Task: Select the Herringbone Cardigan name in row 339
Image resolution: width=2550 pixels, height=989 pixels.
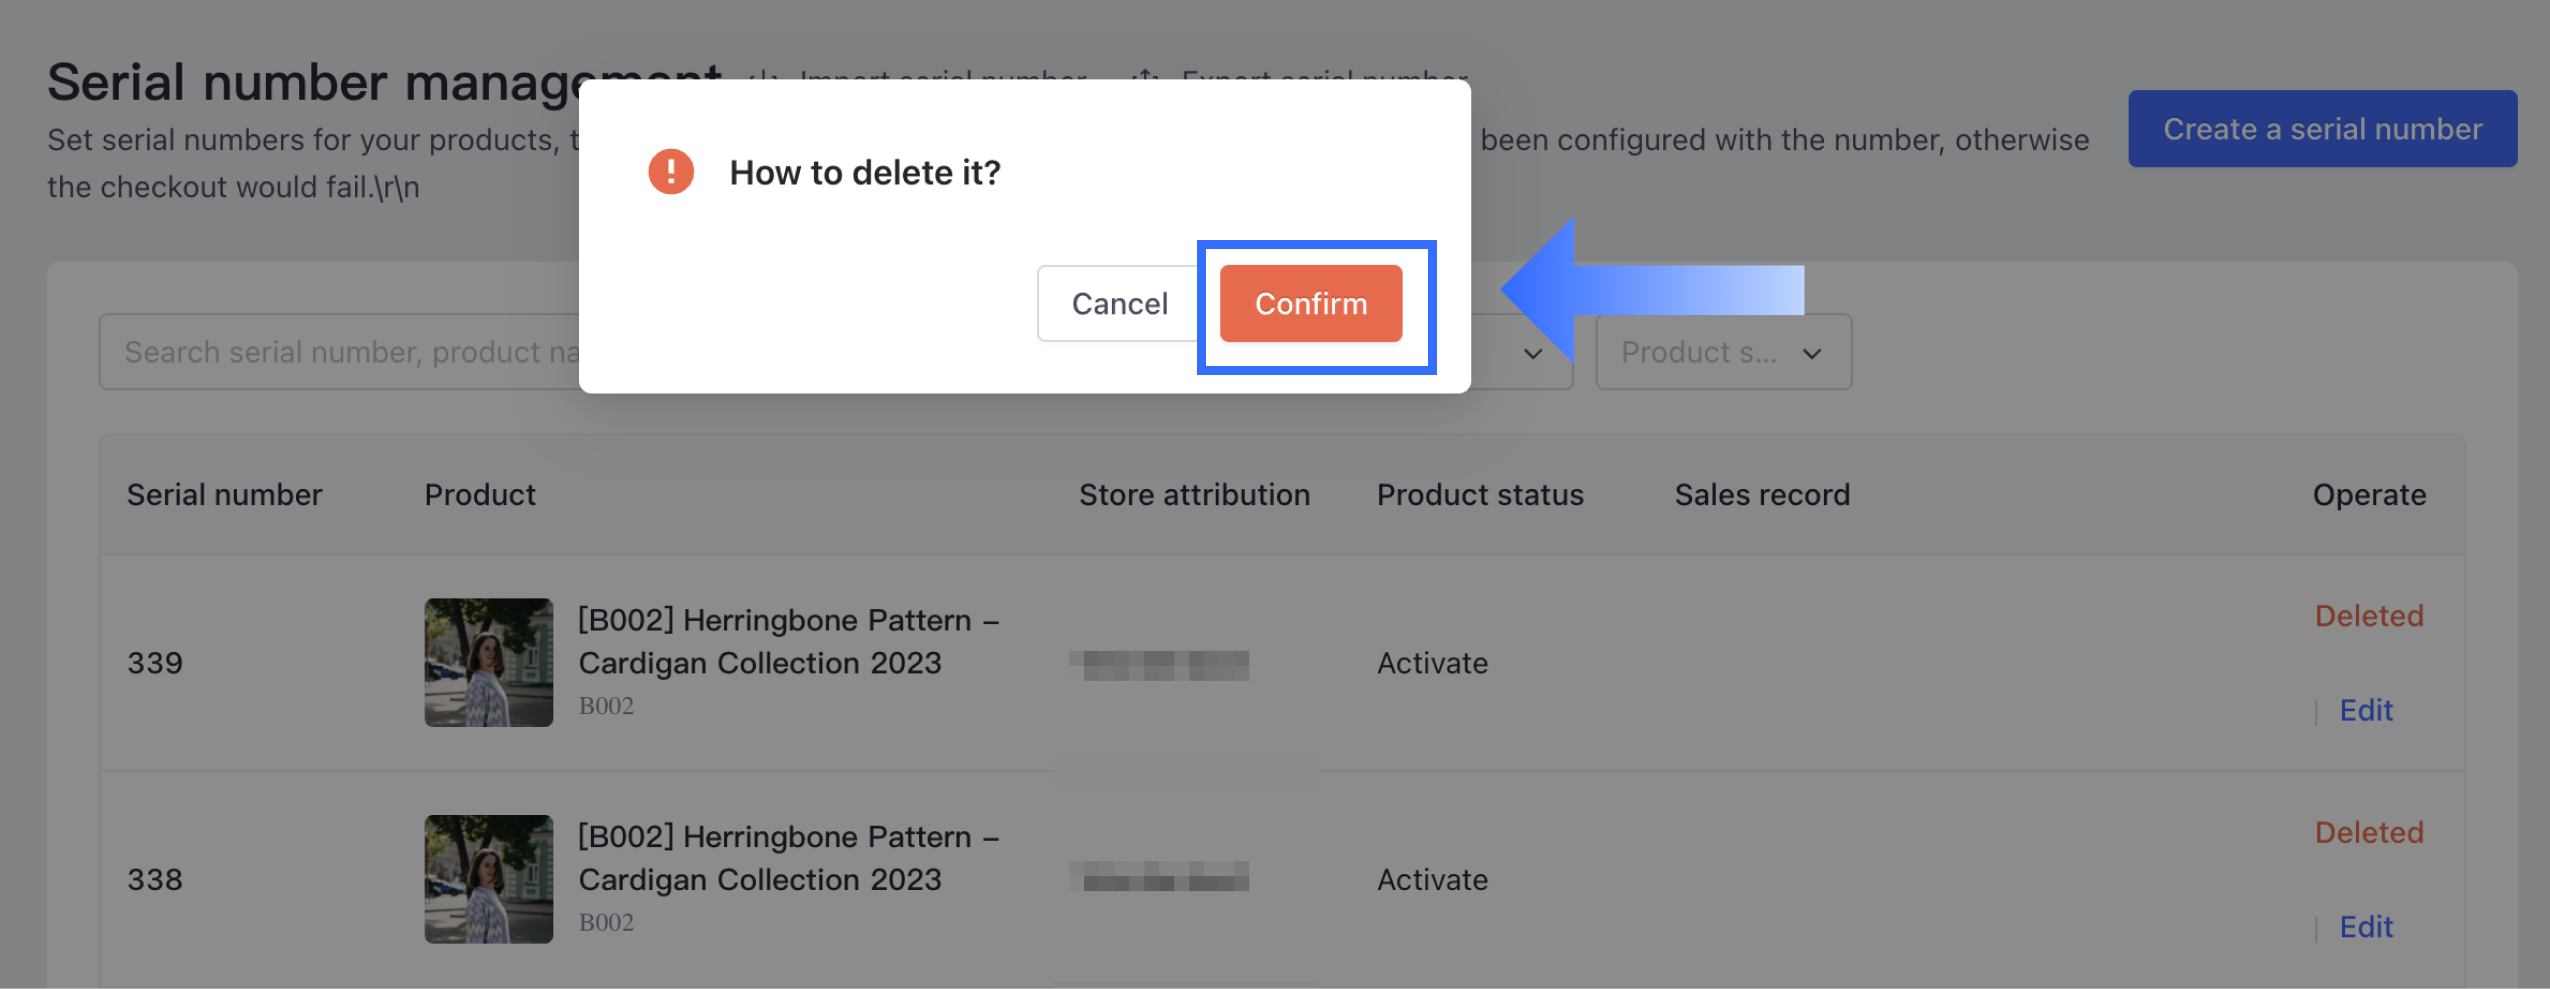Action: coord(788,641)
